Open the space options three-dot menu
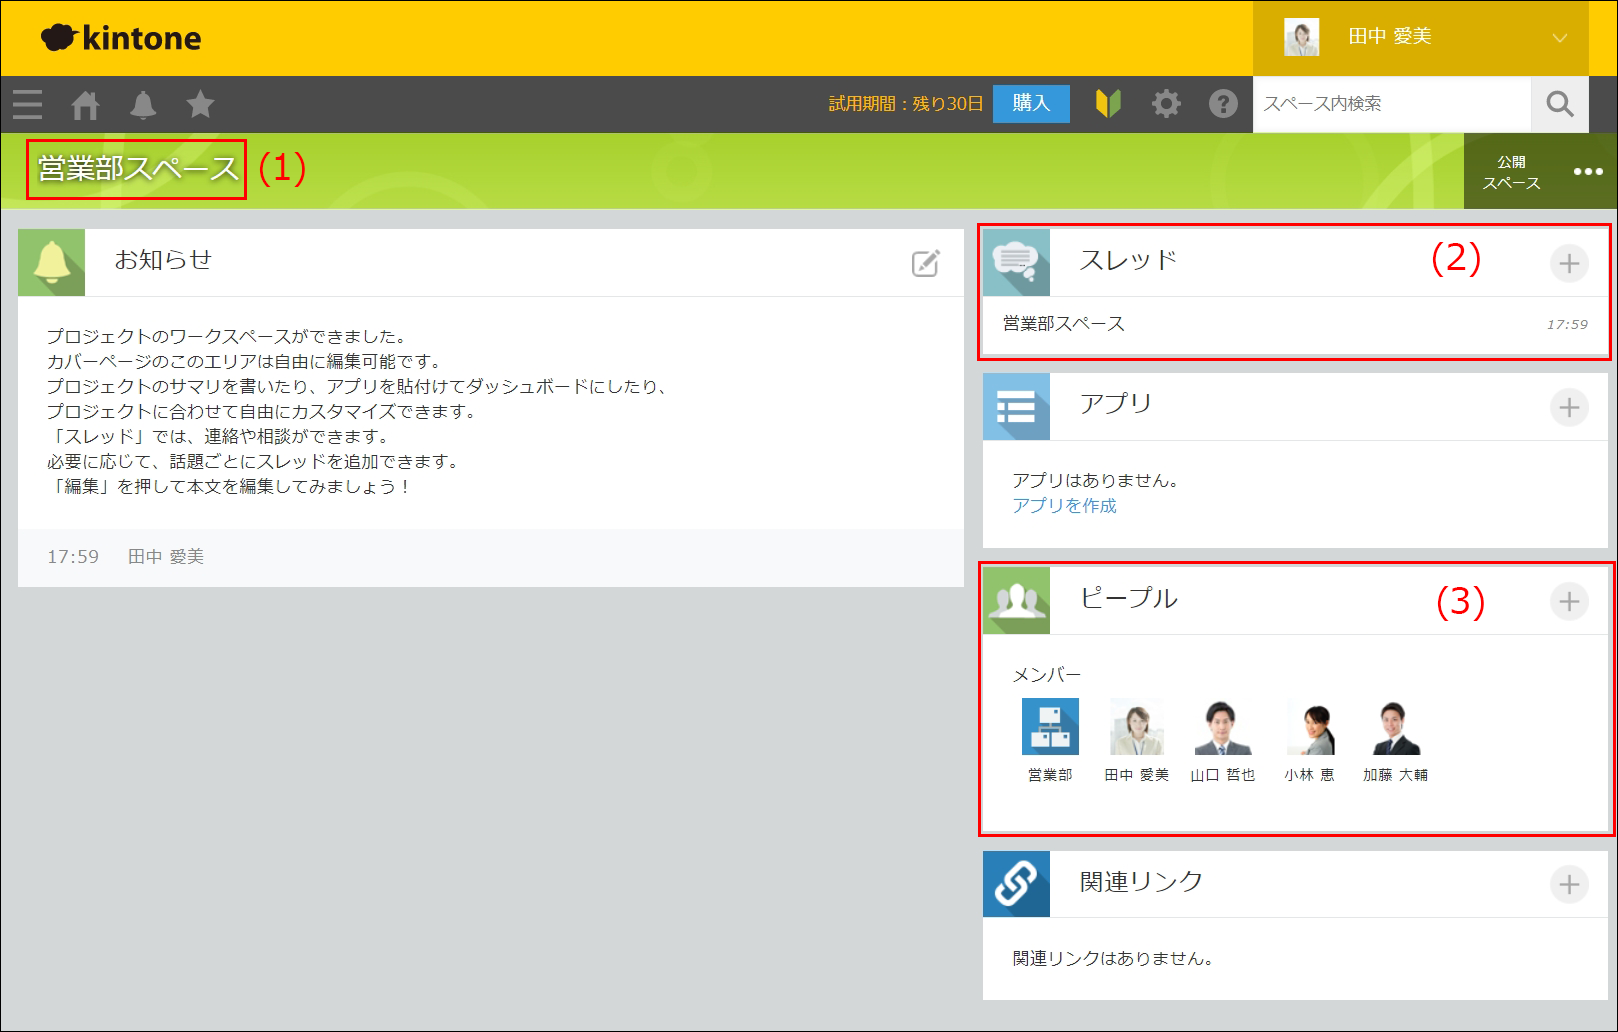1618x1032 pixels. 1587,171
